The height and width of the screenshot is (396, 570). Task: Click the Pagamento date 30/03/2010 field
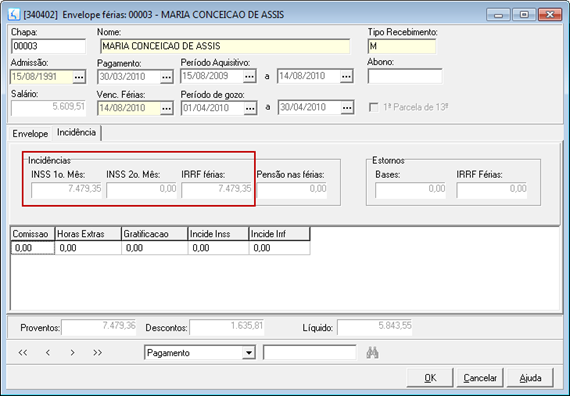click(129, 77)
